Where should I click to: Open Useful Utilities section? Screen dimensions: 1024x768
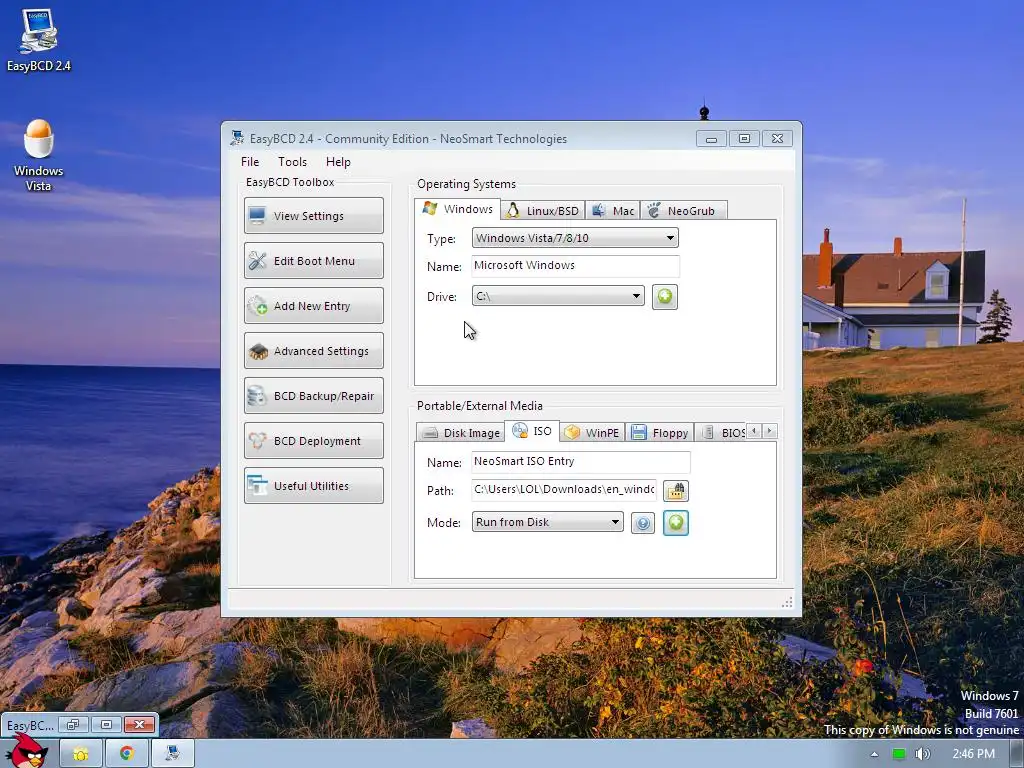click(x=313, y=486)
